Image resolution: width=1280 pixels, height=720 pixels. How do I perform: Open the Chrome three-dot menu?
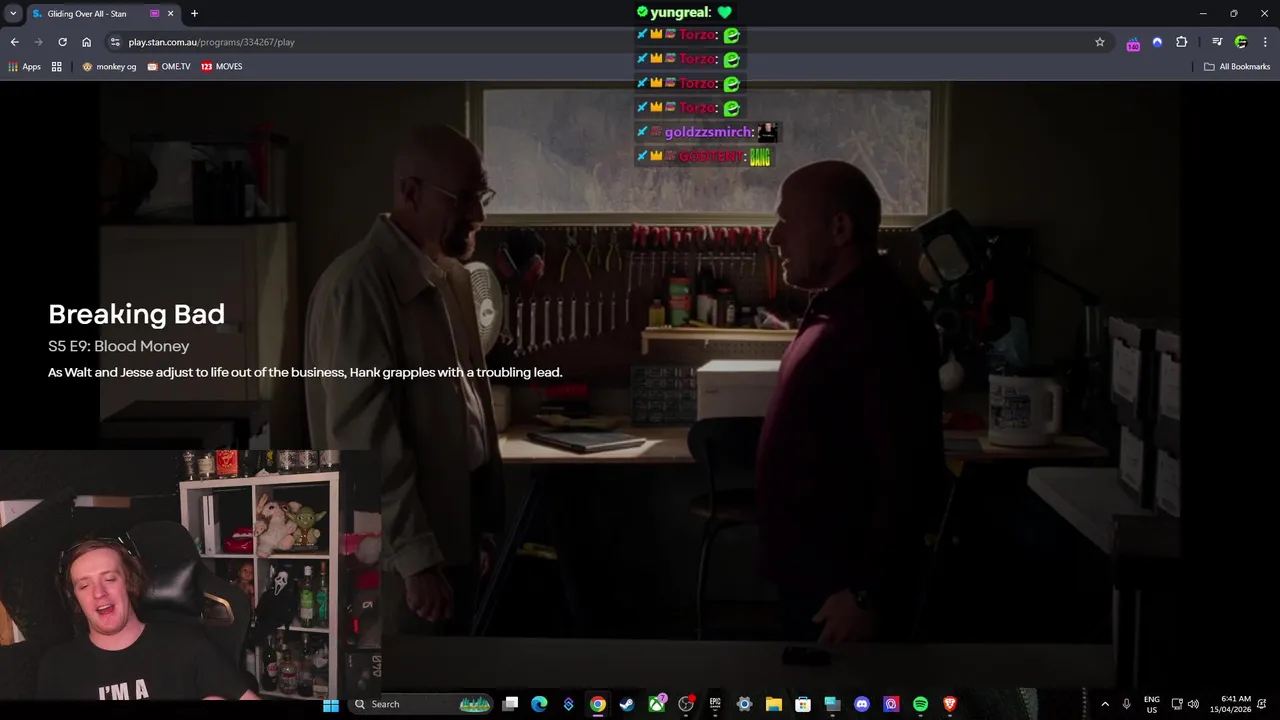(1265, 42)
